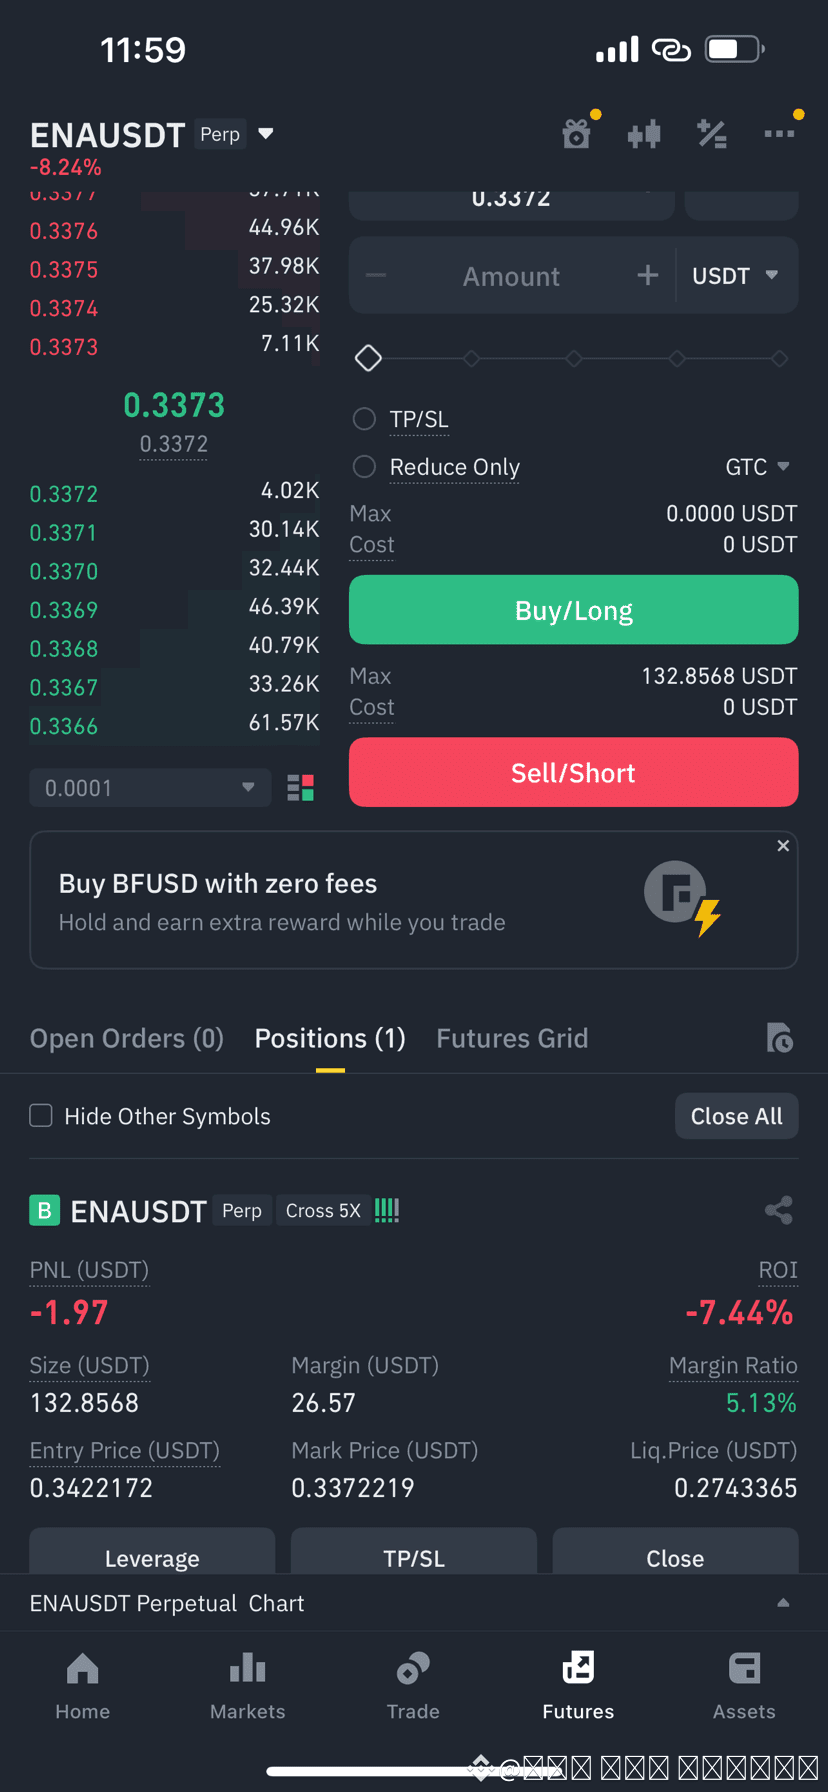This screenshot has width=828, height=1792.
Task: Open the order history icon
Action: [779, 1038]
